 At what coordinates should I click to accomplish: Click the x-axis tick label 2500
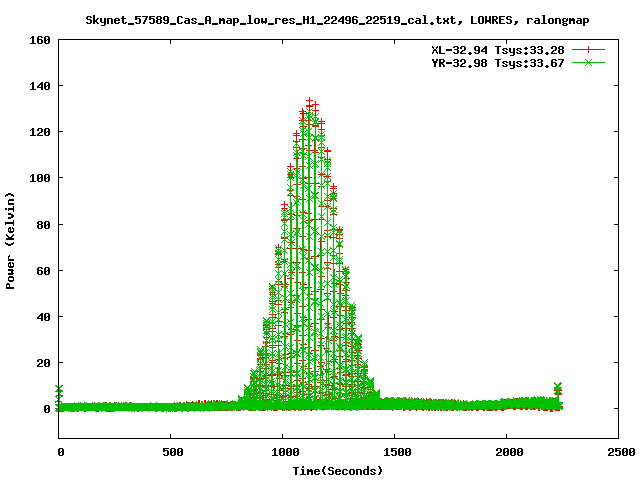tap(621, 452)
